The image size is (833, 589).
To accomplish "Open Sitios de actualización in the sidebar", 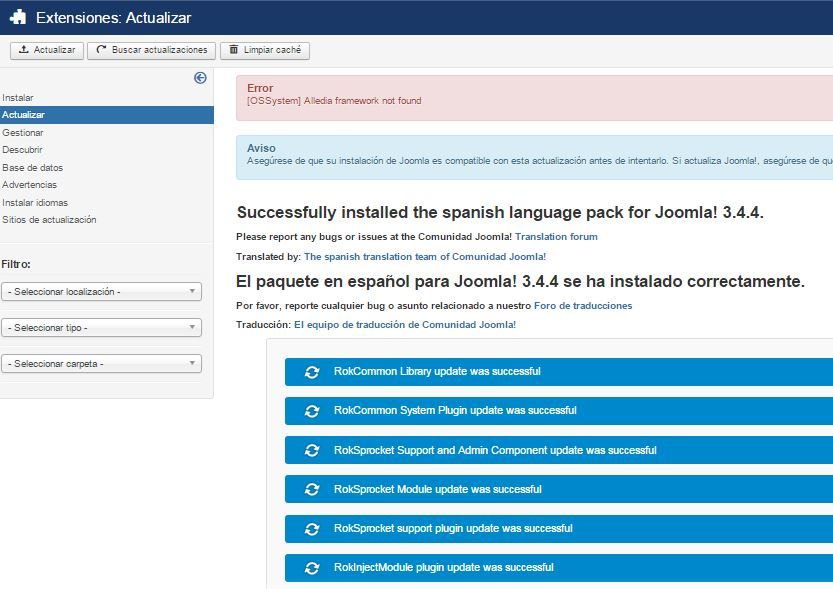I will coord(49,220).
